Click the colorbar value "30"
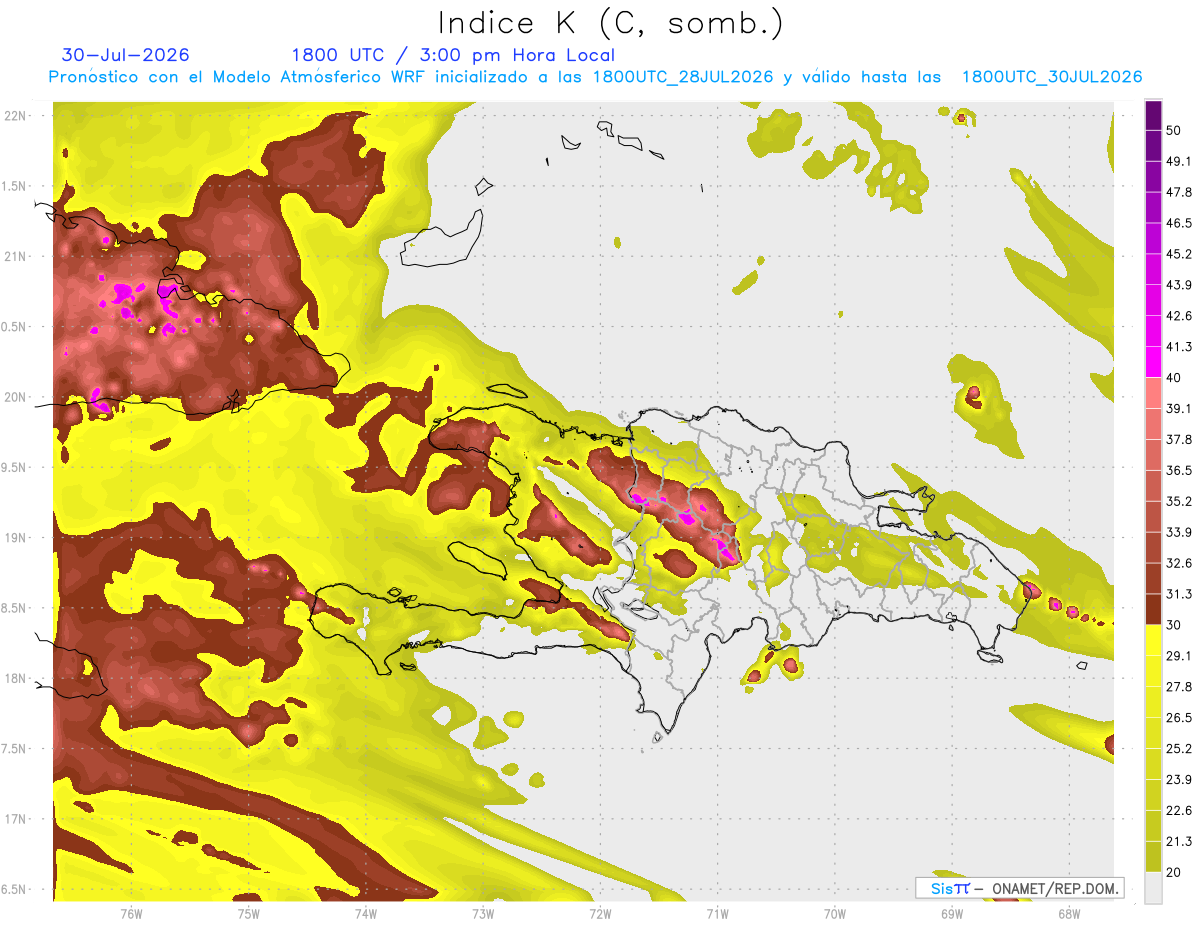 [1175, 625]
